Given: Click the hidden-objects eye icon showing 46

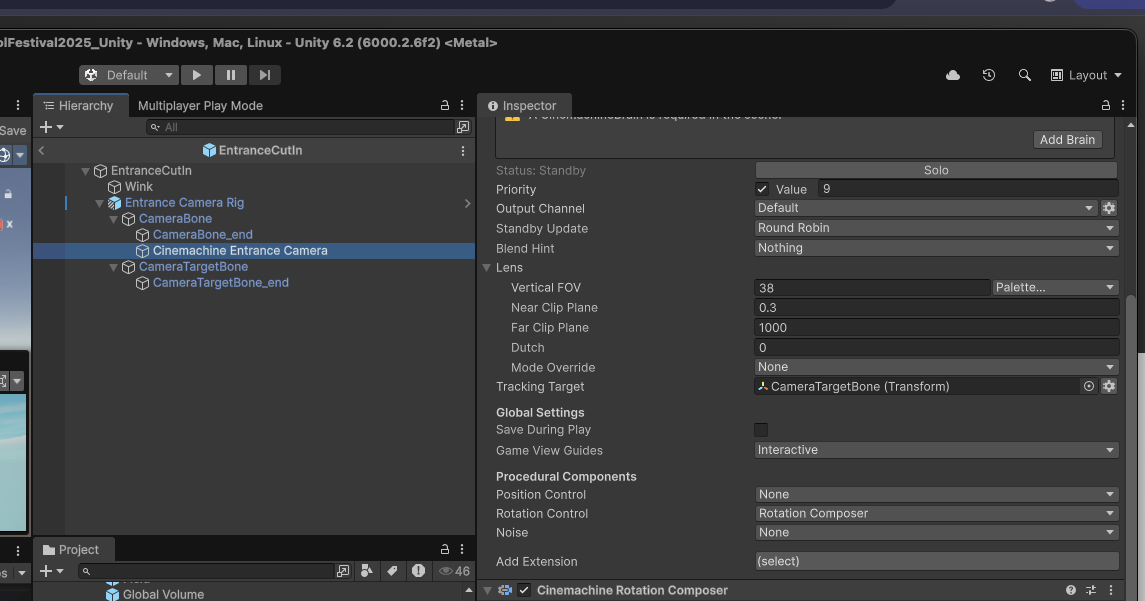Looking at the screenshot, I should [444, 570].
